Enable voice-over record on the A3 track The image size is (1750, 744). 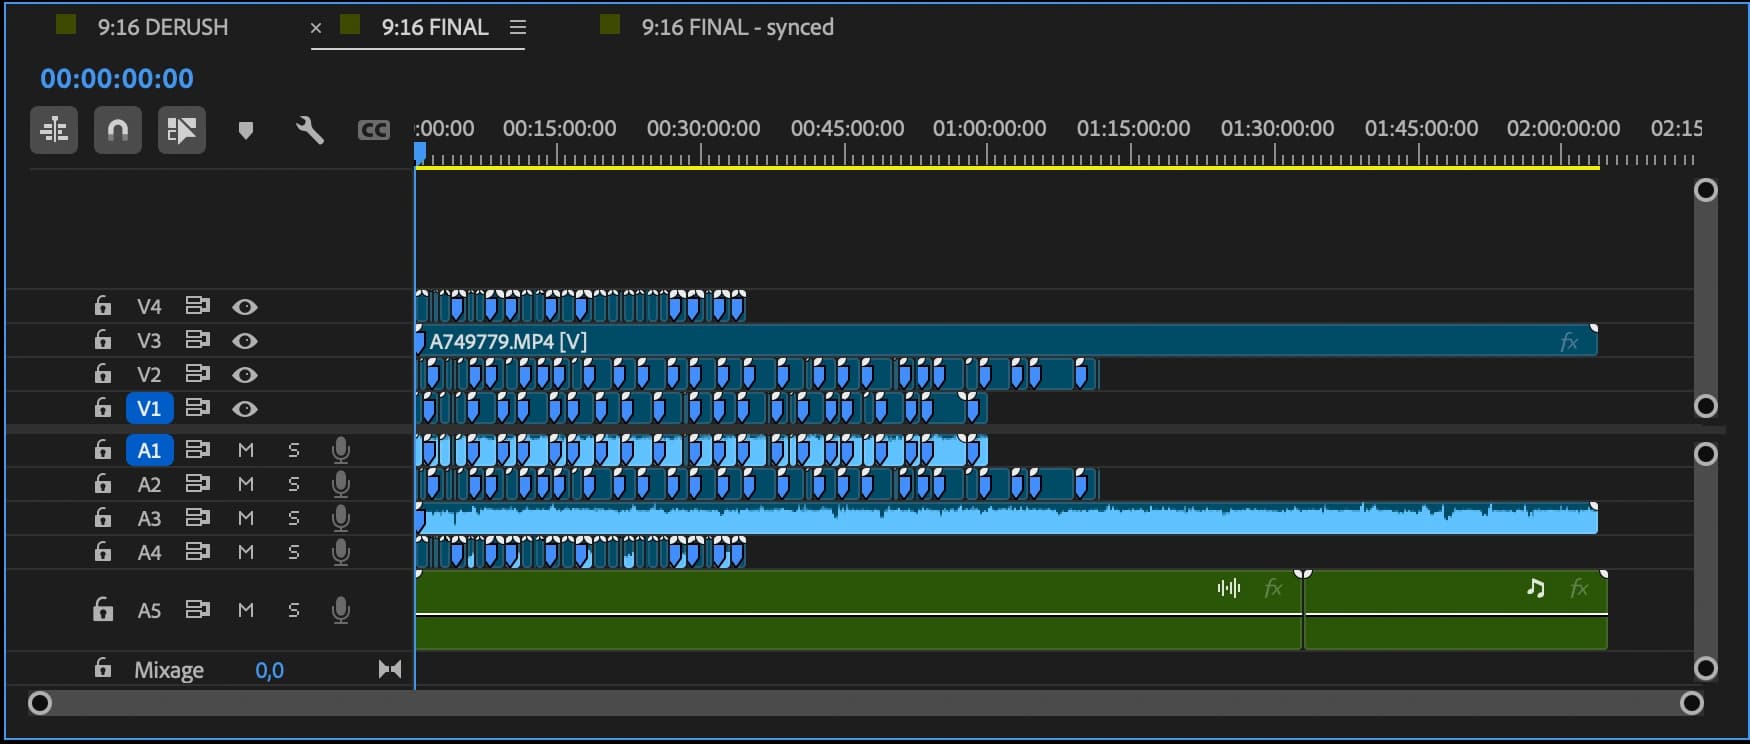[341, 519]
